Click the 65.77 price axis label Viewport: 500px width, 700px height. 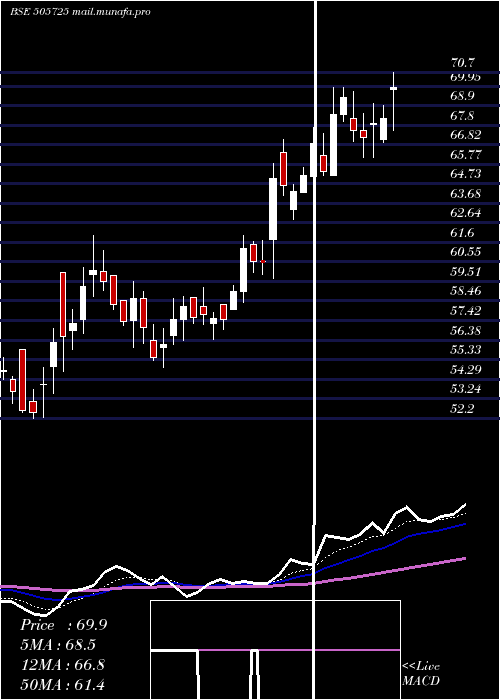[466, 154]
